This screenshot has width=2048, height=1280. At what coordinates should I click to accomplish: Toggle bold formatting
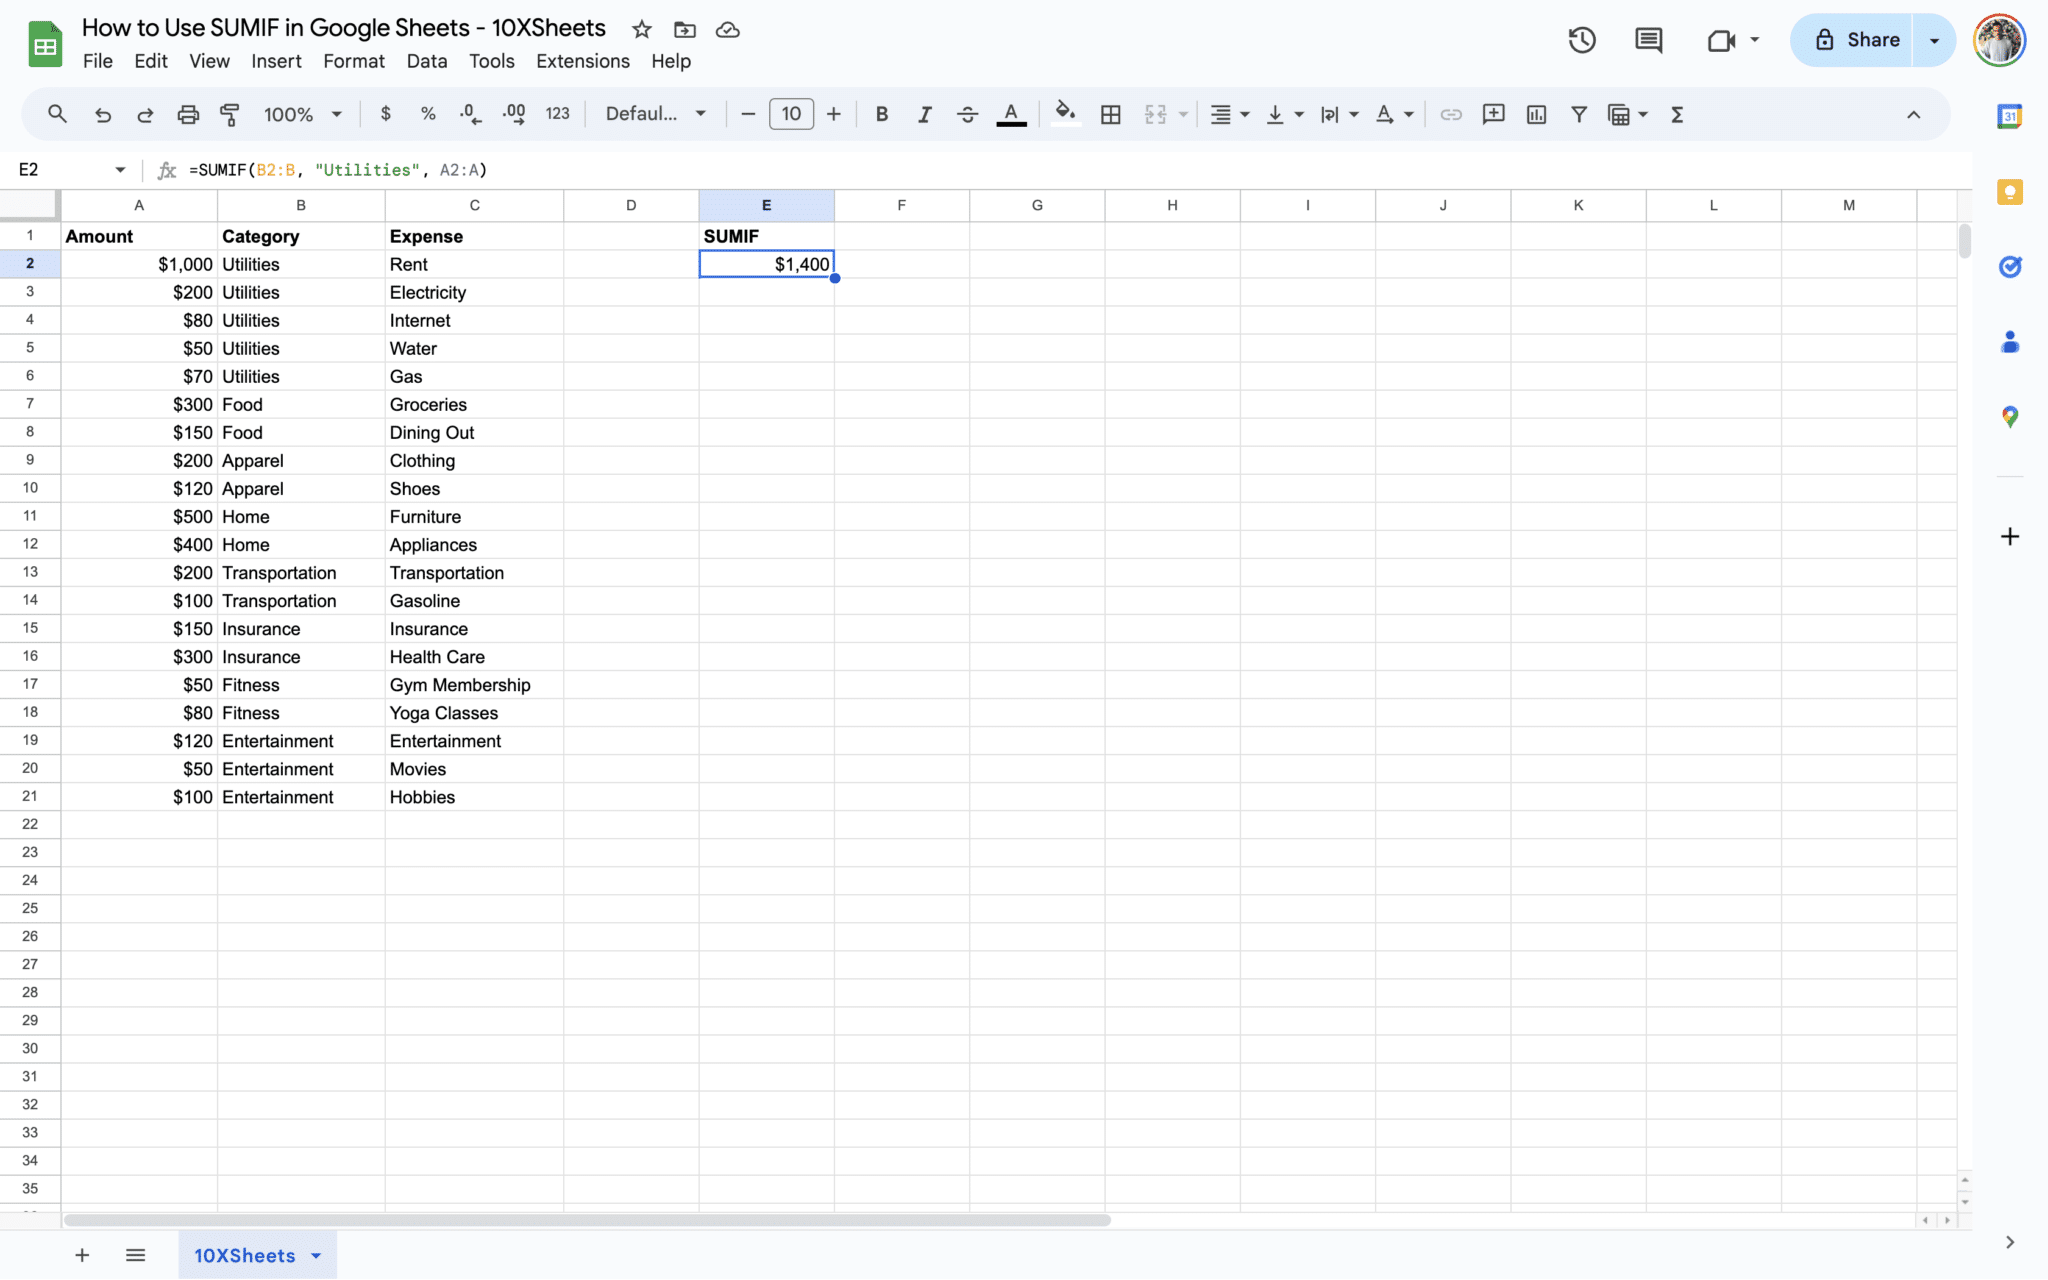[881, 114]
